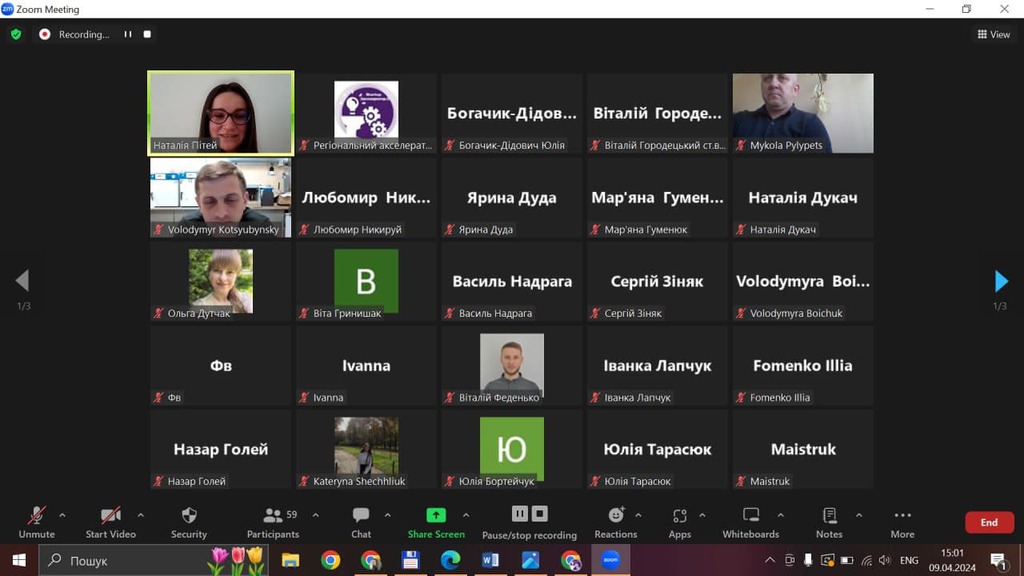Pause the recording in top bar

(128, 34)
